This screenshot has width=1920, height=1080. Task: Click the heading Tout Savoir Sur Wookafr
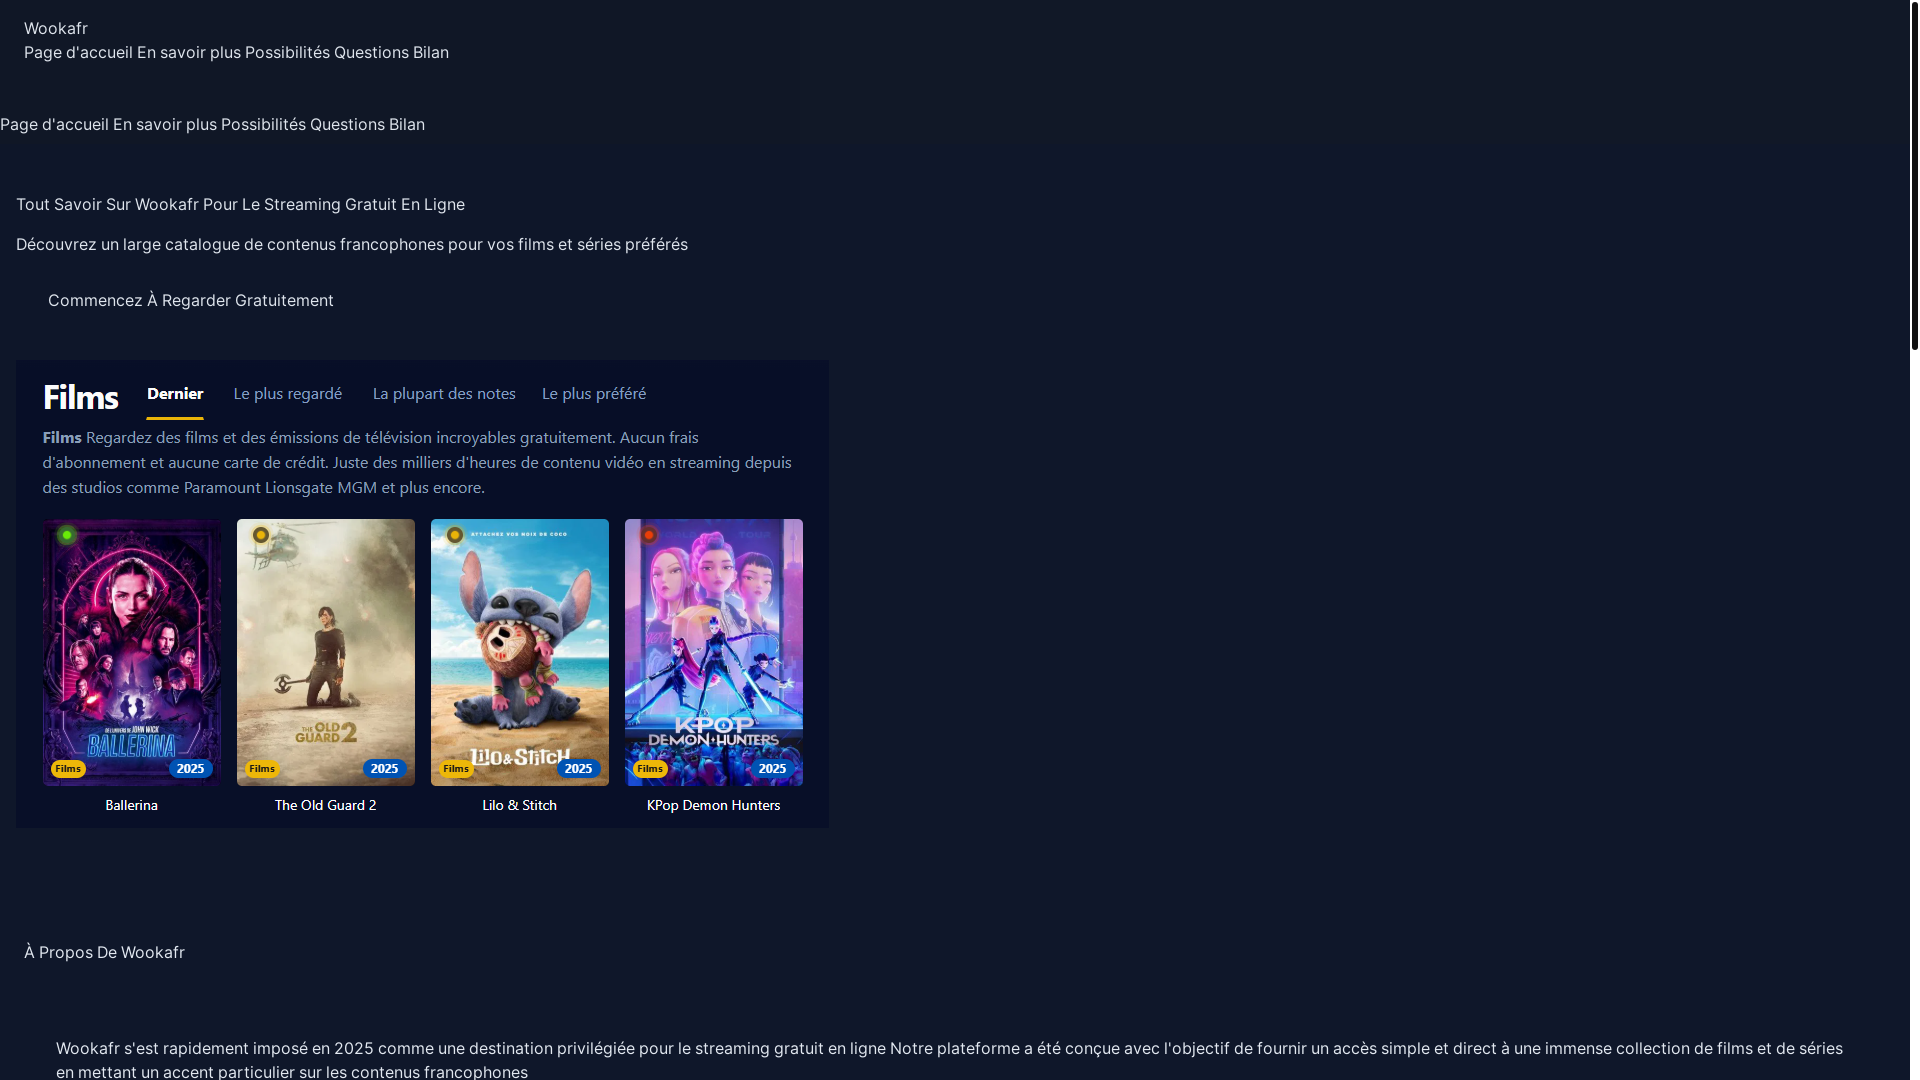(240, 204)
